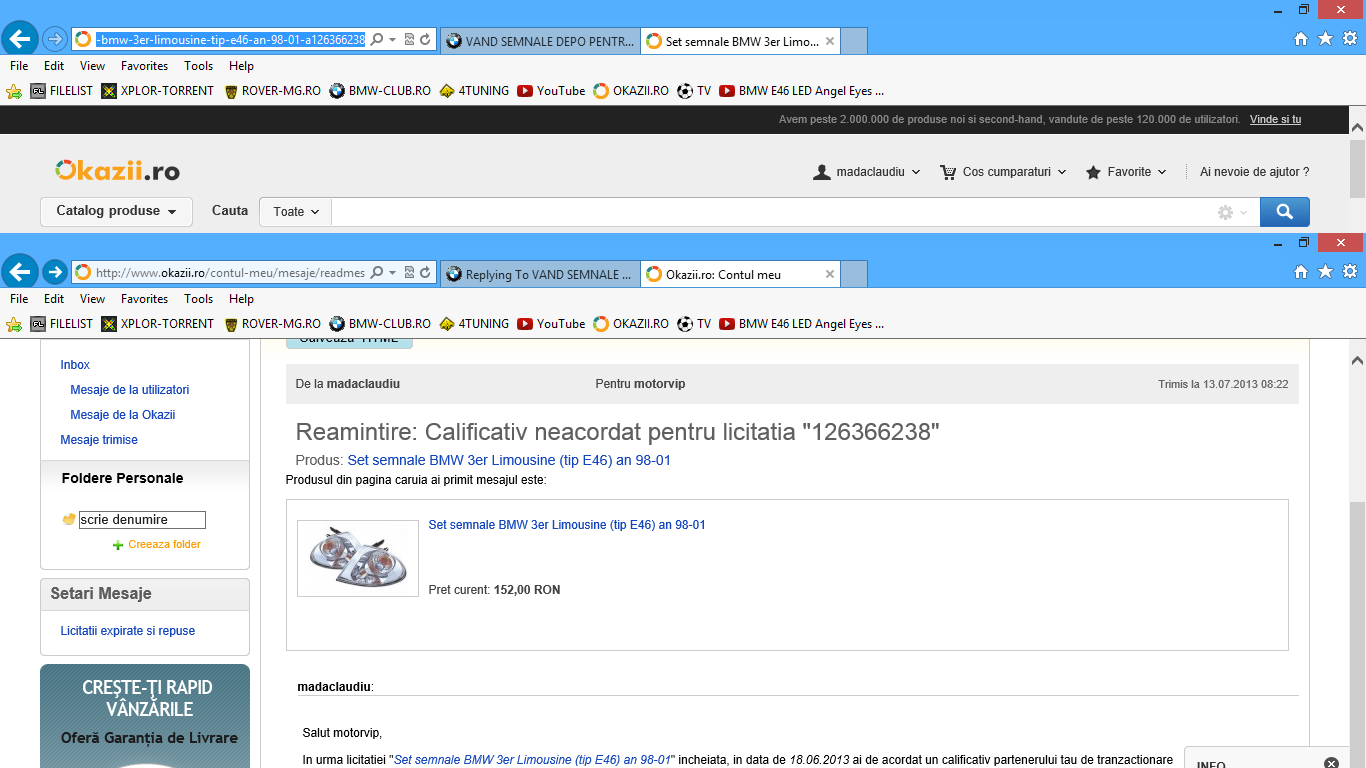
Task: Open BMW E46 LED Angel Eyes bookmark in Contul meu window
Action: click(x=802, y=324)
